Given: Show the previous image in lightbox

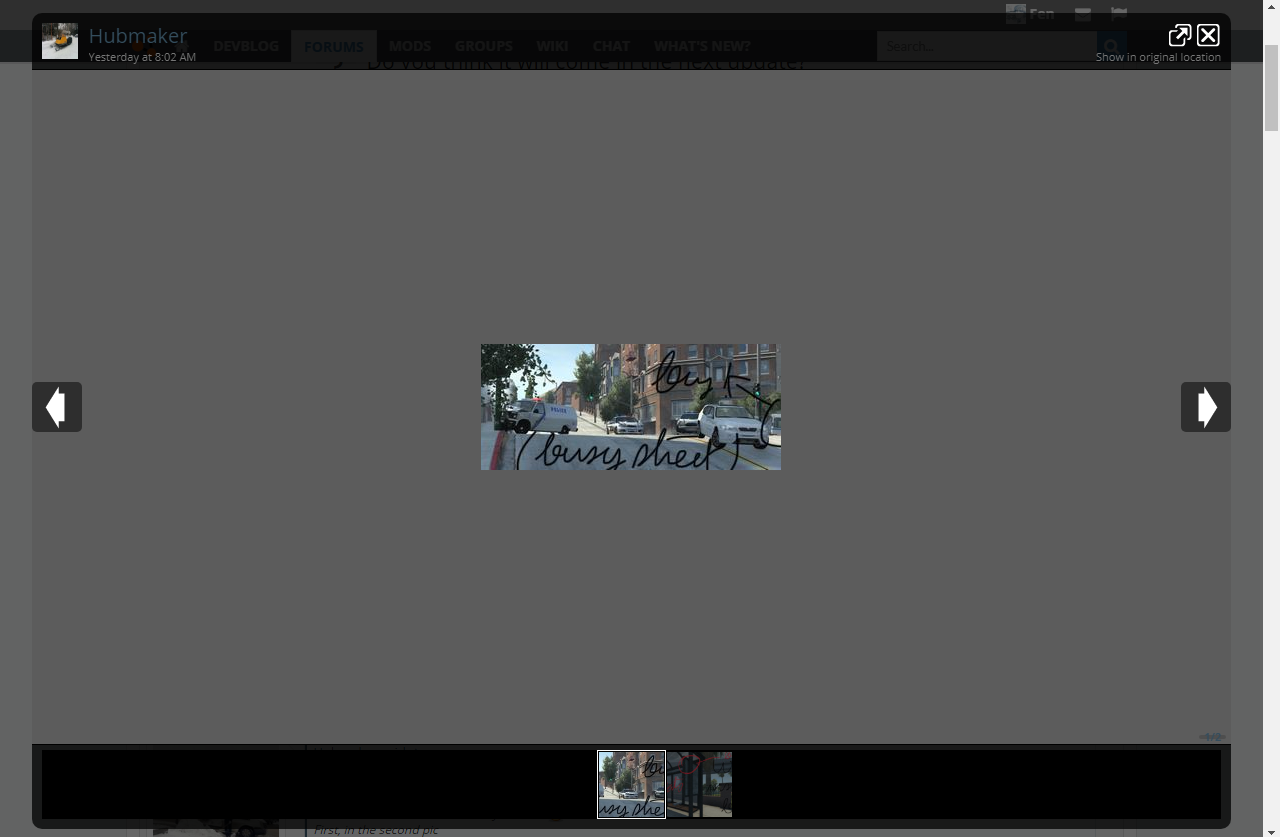Looking at the screenshot, I should tap(57, 407).
